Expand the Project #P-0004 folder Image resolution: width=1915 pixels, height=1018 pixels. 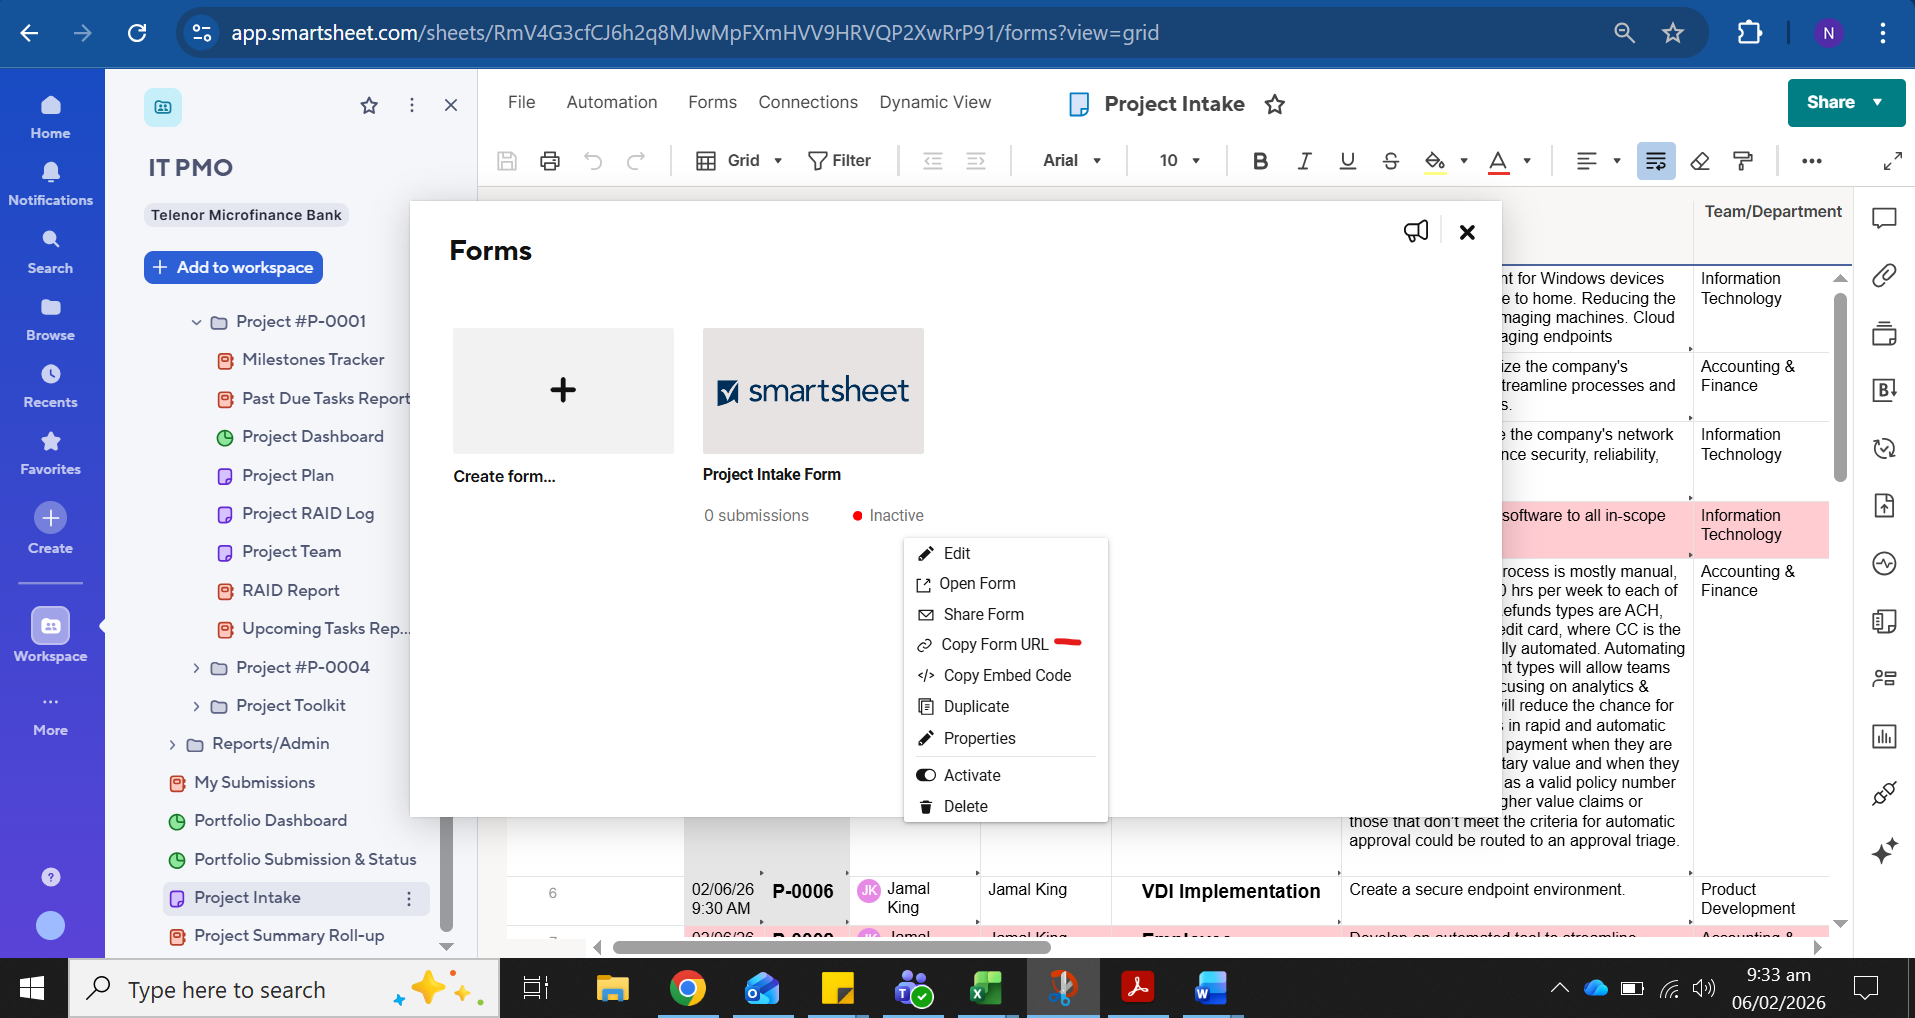click(x=196, y=668)
